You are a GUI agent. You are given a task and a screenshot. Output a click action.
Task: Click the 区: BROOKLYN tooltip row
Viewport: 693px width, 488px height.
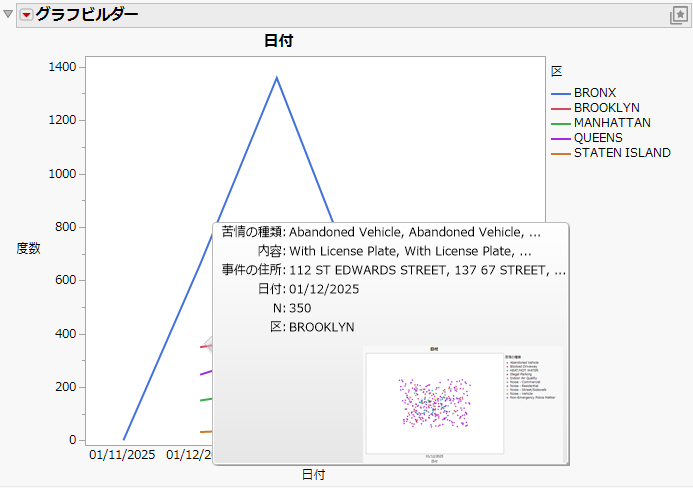click(312, 327)
